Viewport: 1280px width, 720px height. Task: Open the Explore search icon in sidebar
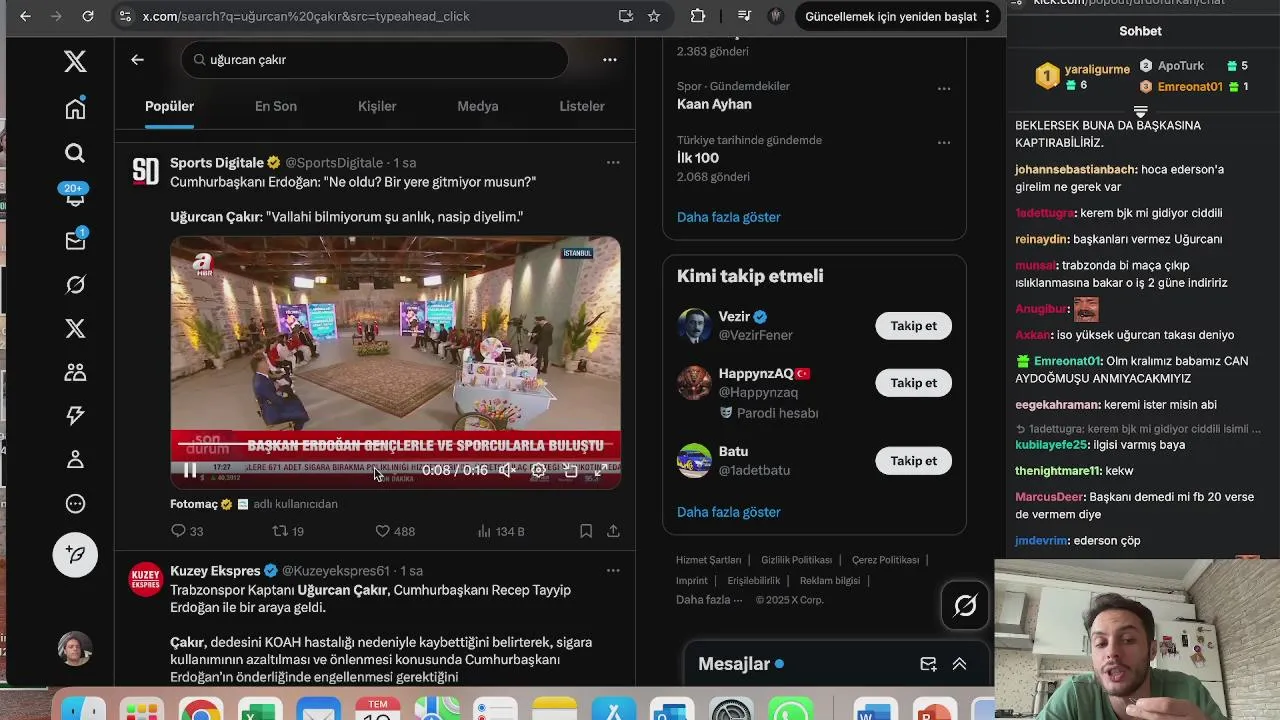pyautogui.click(x=75, y=153)
